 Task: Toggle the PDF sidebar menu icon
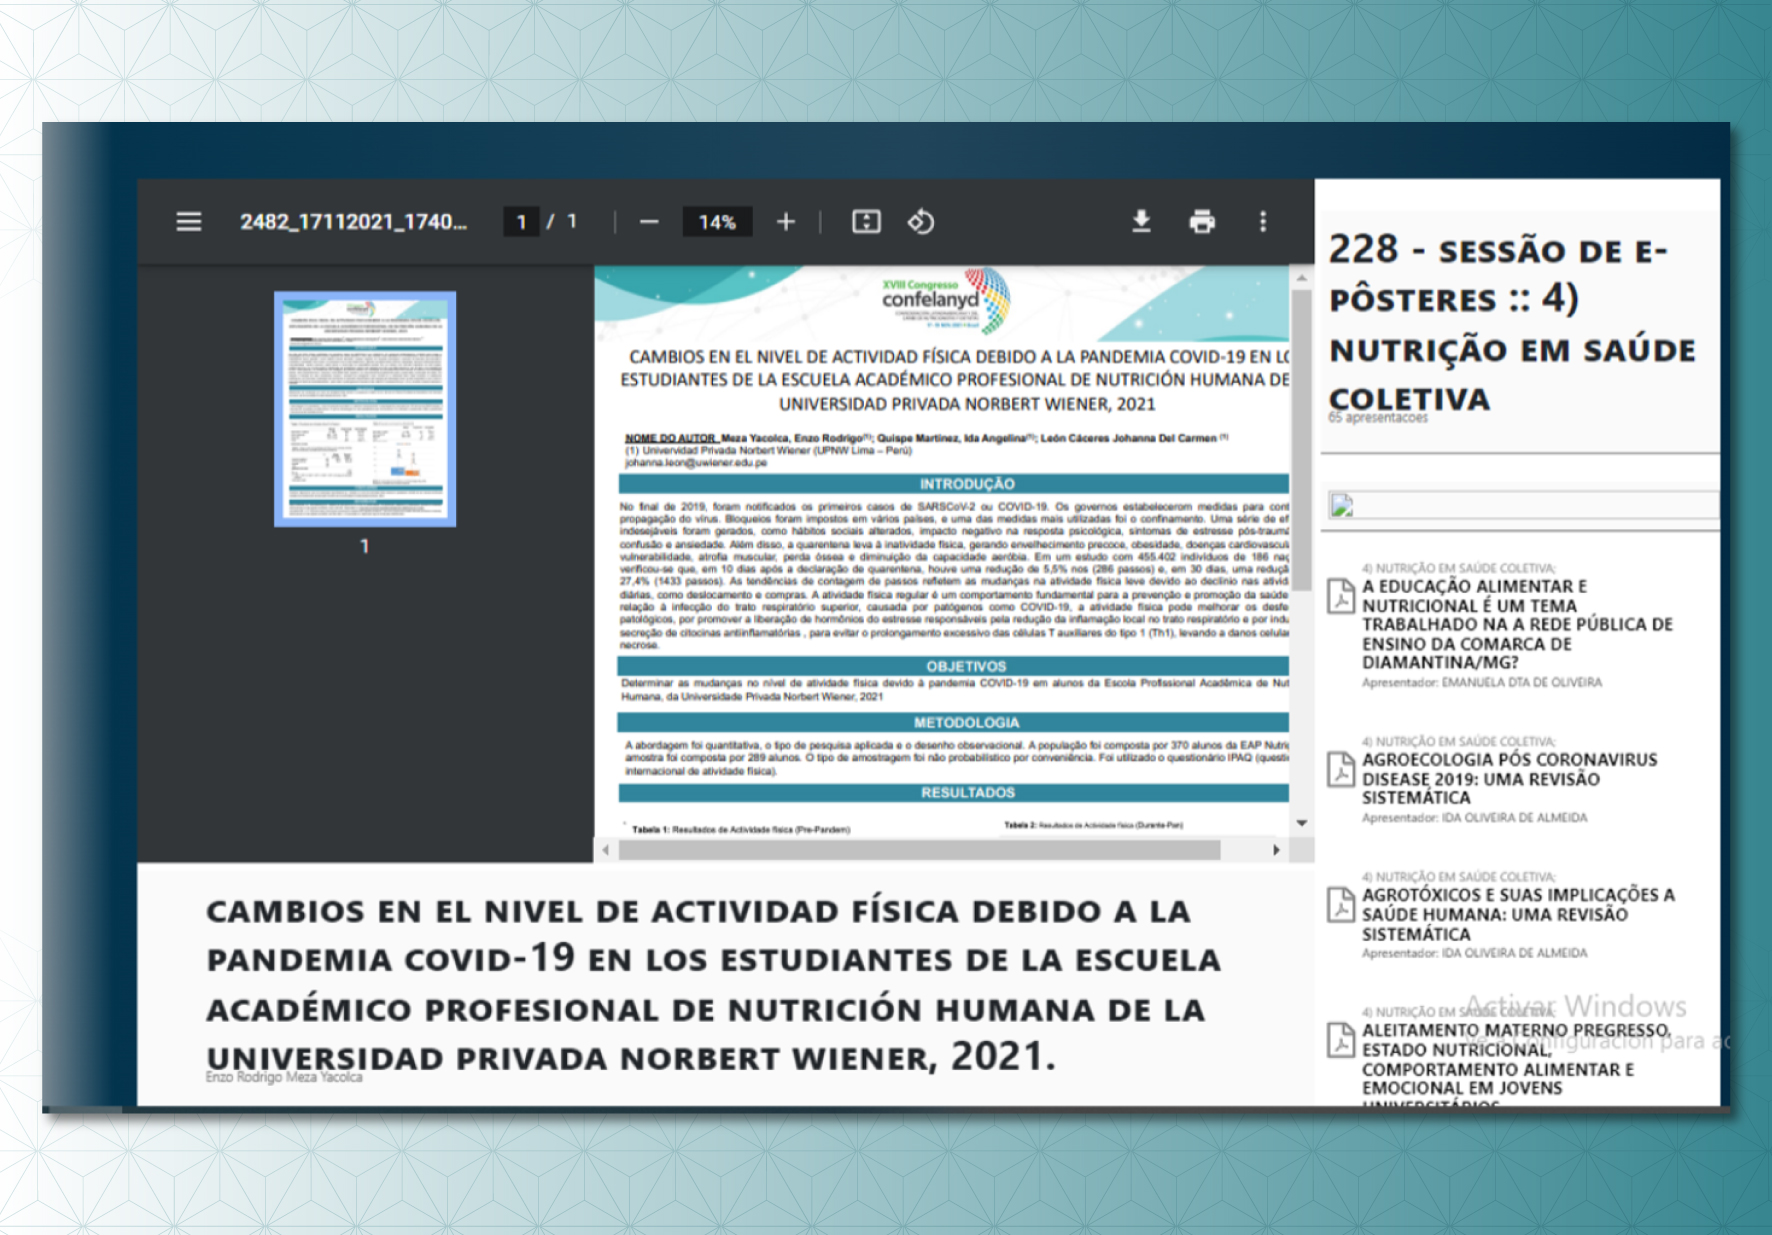pyautogui.click(x=189, y=221)
